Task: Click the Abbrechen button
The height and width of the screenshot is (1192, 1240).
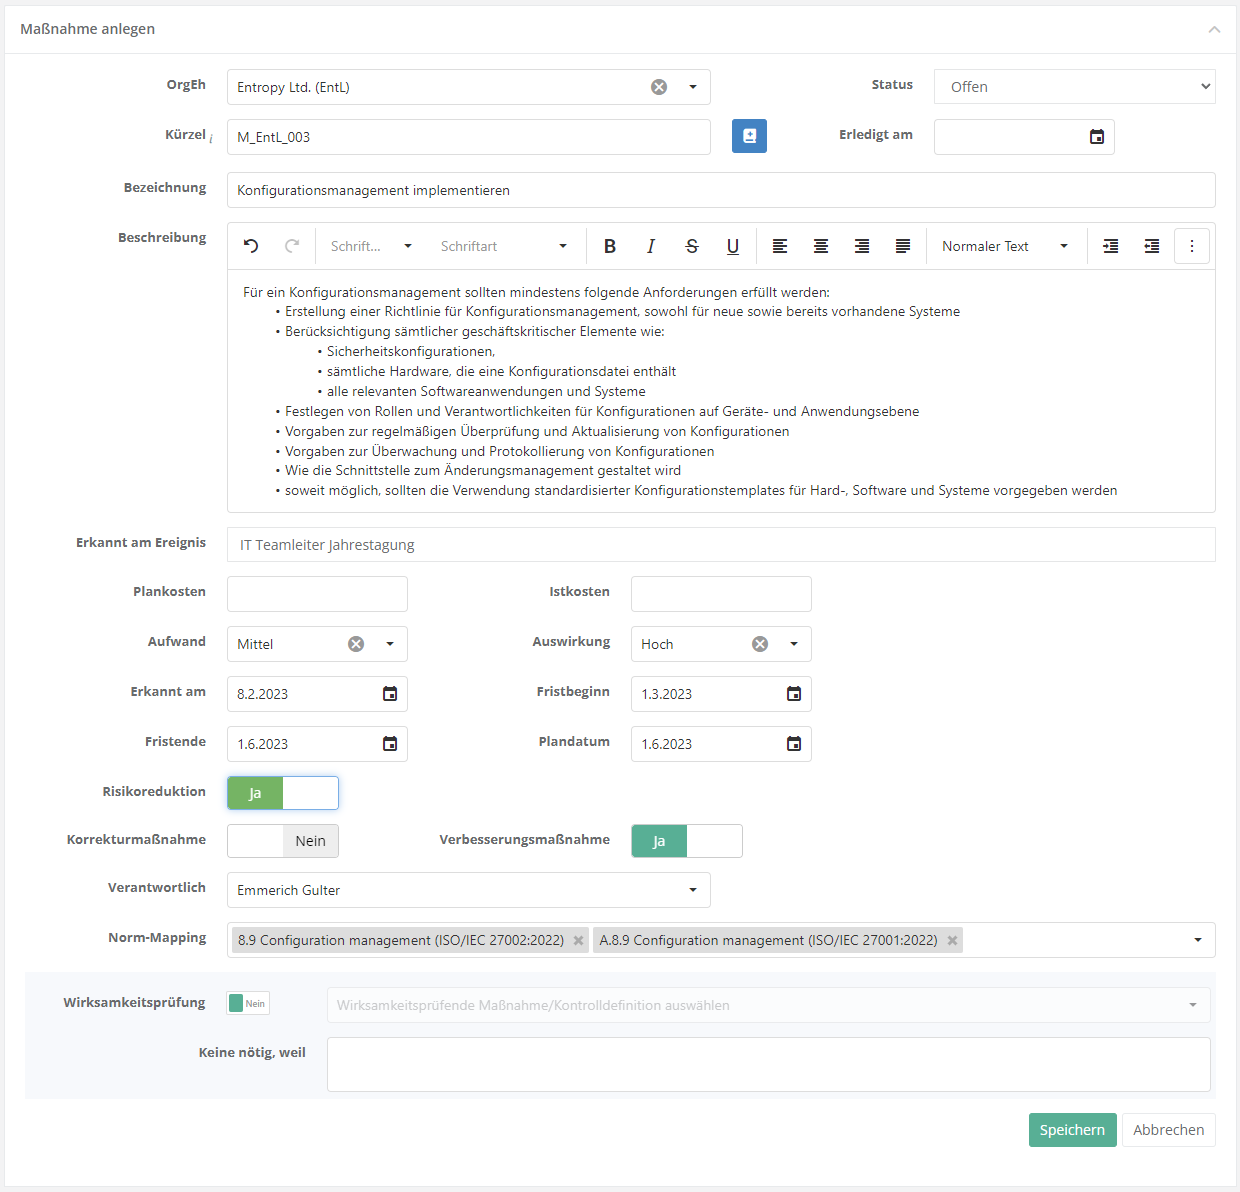Action: [1168, 1130]
